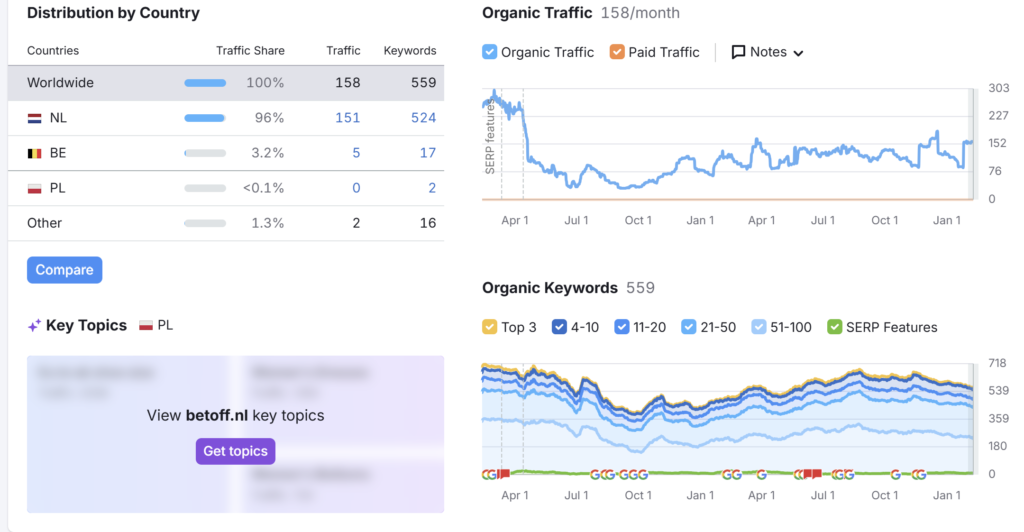Click the Belgium flag in the BE row
Viewport: 1024px width, 532px height.
point(34,153)
